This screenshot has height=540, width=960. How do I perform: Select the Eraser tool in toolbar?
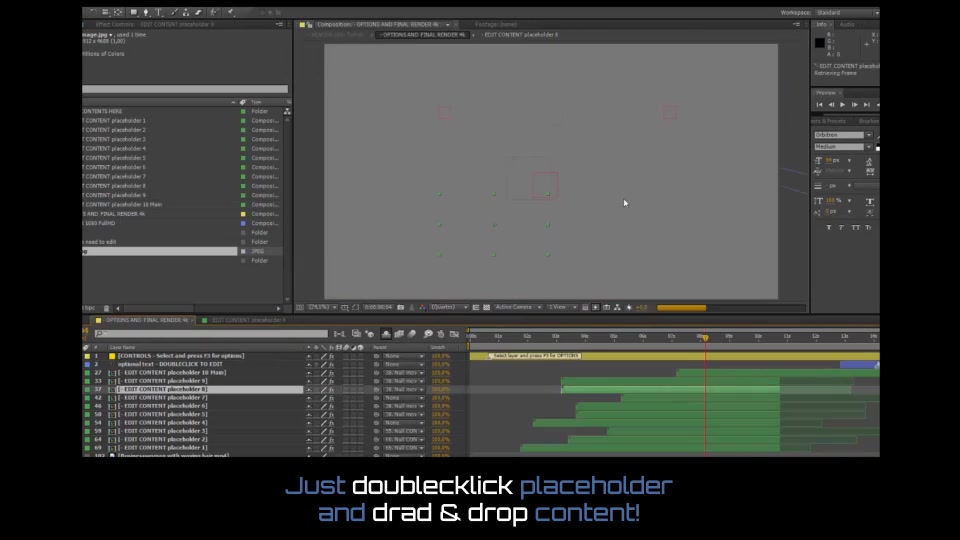[x=198, y=12]
